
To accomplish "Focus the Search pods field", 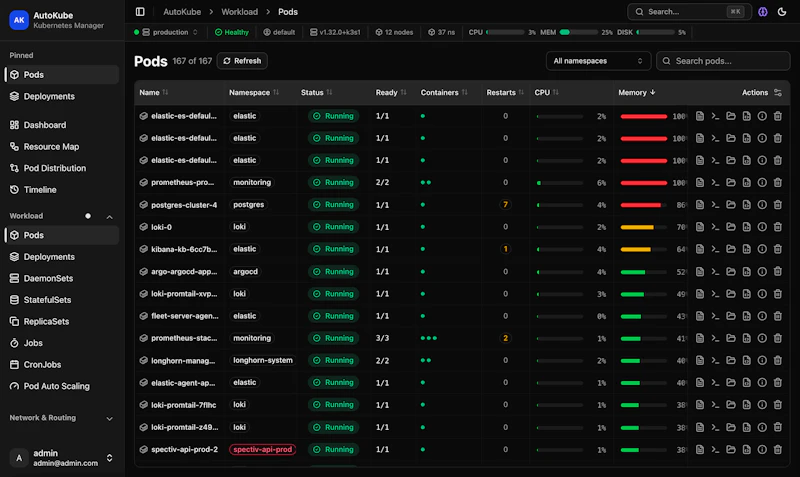I will coord(723,61).
